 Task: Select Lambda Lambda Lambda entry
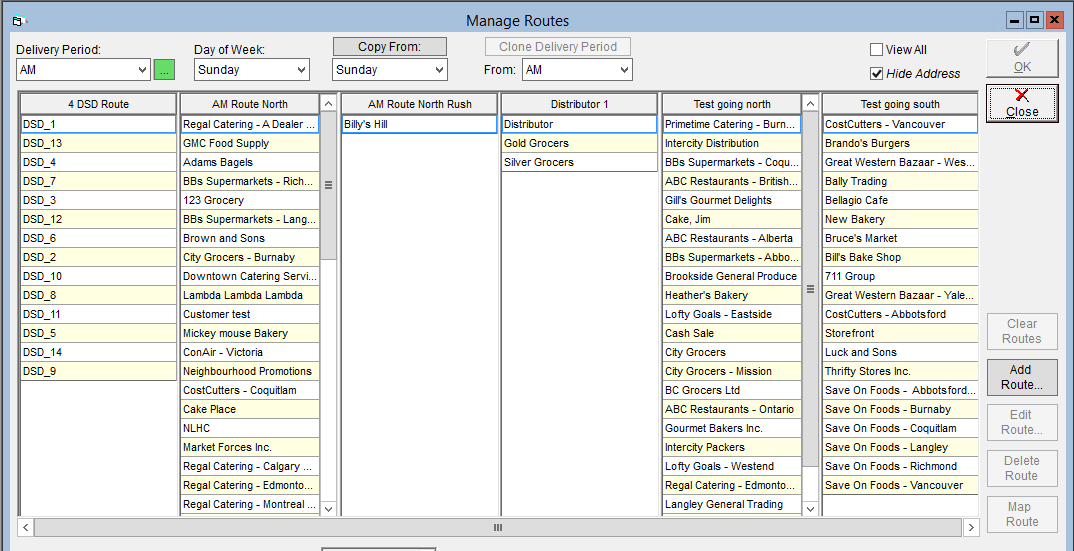coord(250,295)
